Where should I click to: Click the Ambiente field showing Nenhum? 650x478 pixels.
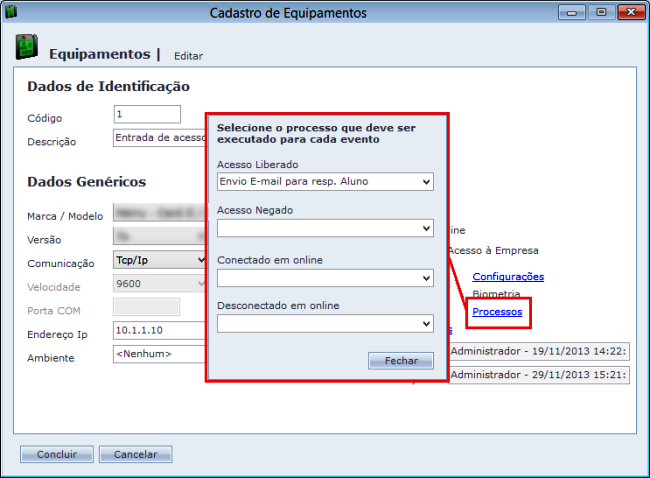[158, 354]
